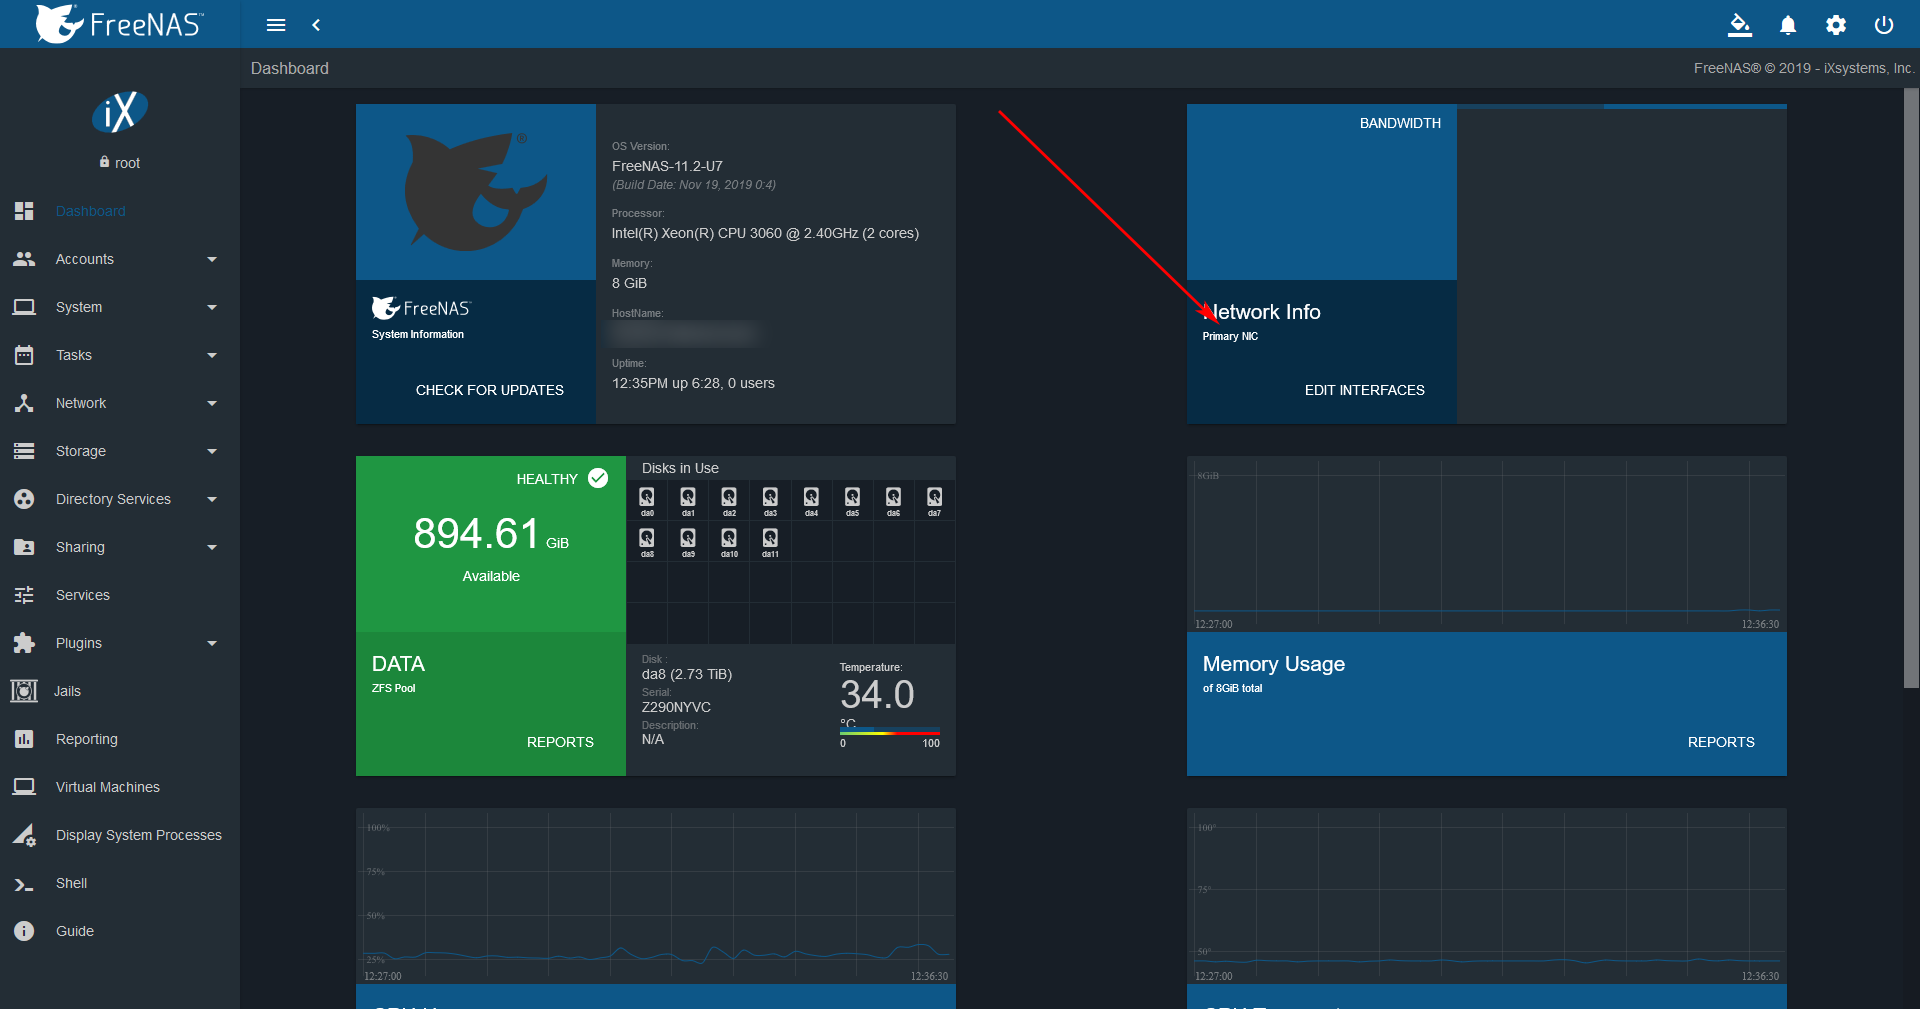Click the root user label
The height and width of the screenshot is (1009, 1920).
click(x=127, y=163)
